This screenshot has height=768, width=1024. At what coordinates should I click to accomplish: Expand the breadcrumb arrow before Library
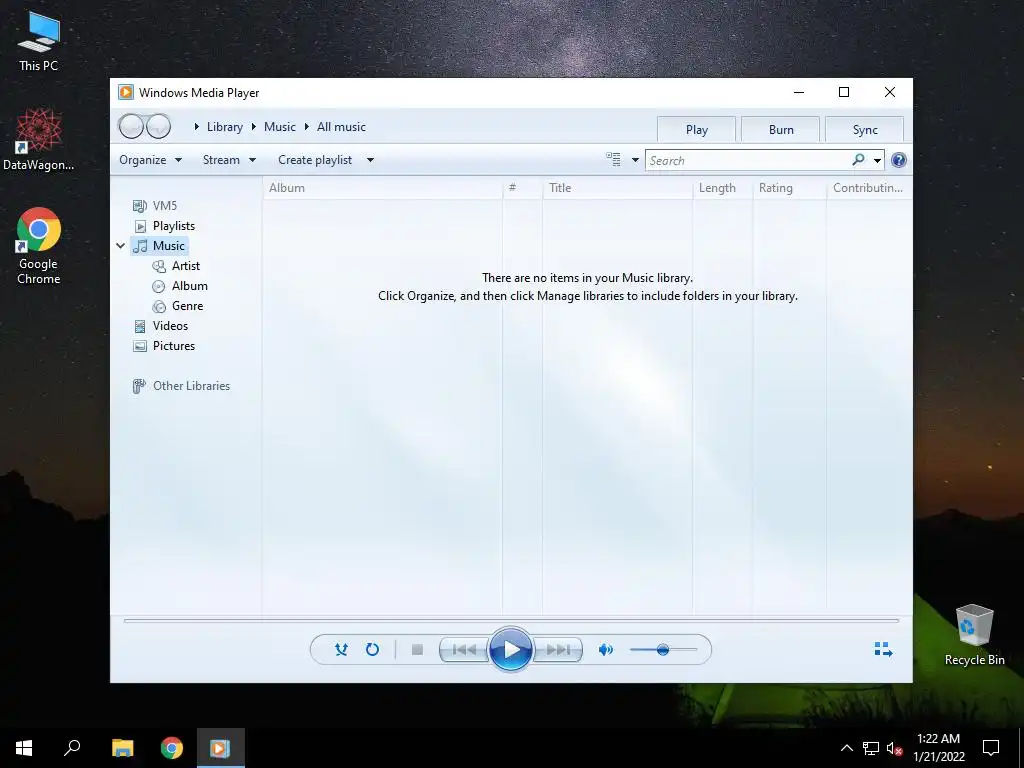197,127
